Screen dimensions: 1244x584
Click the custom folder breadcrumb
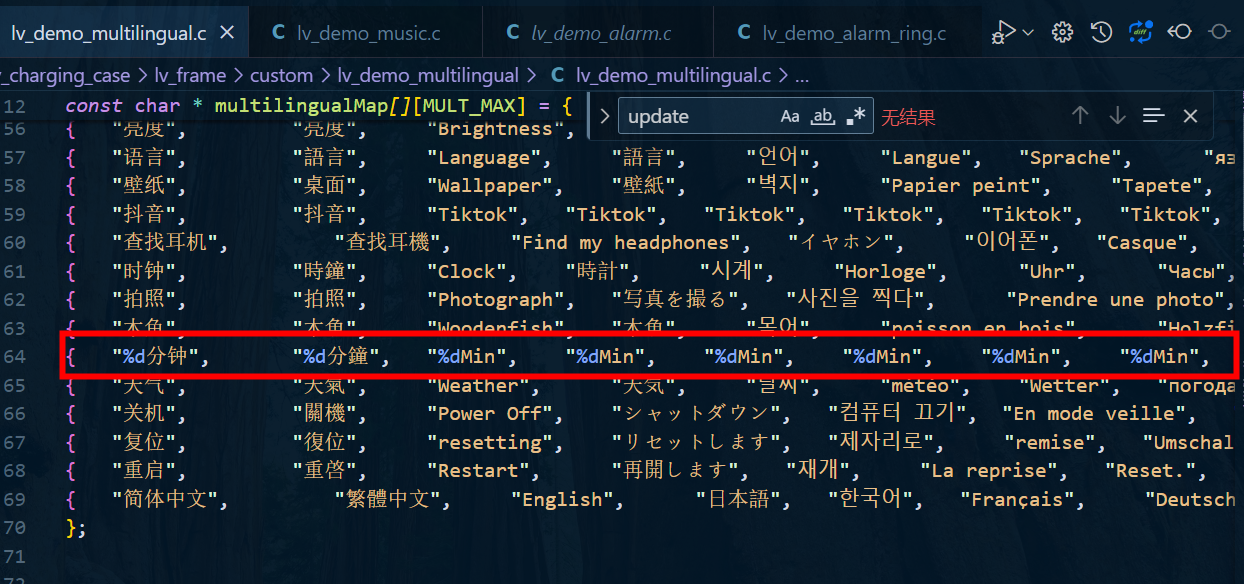[x=281, y=75]
